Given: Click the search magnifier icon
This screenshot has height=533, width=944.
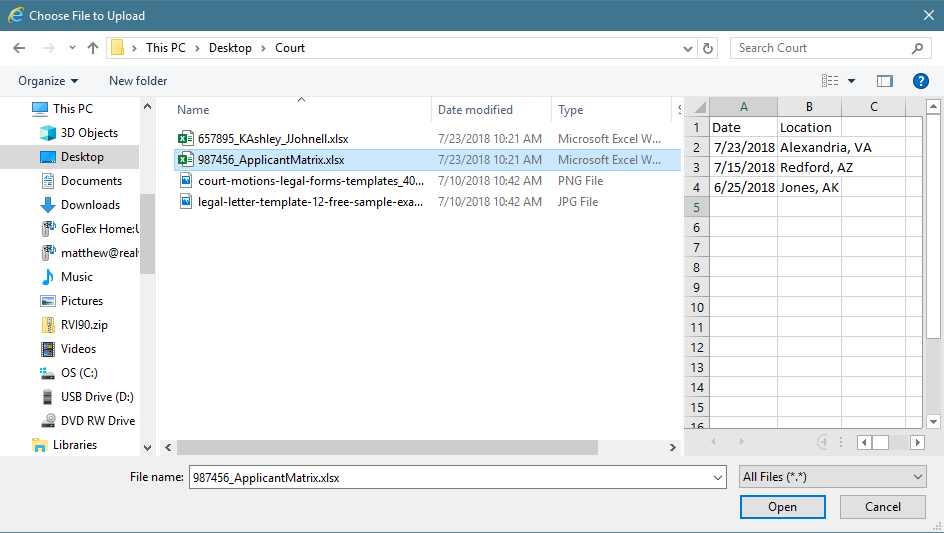Looking at the screenshot, I should (917, 48).
